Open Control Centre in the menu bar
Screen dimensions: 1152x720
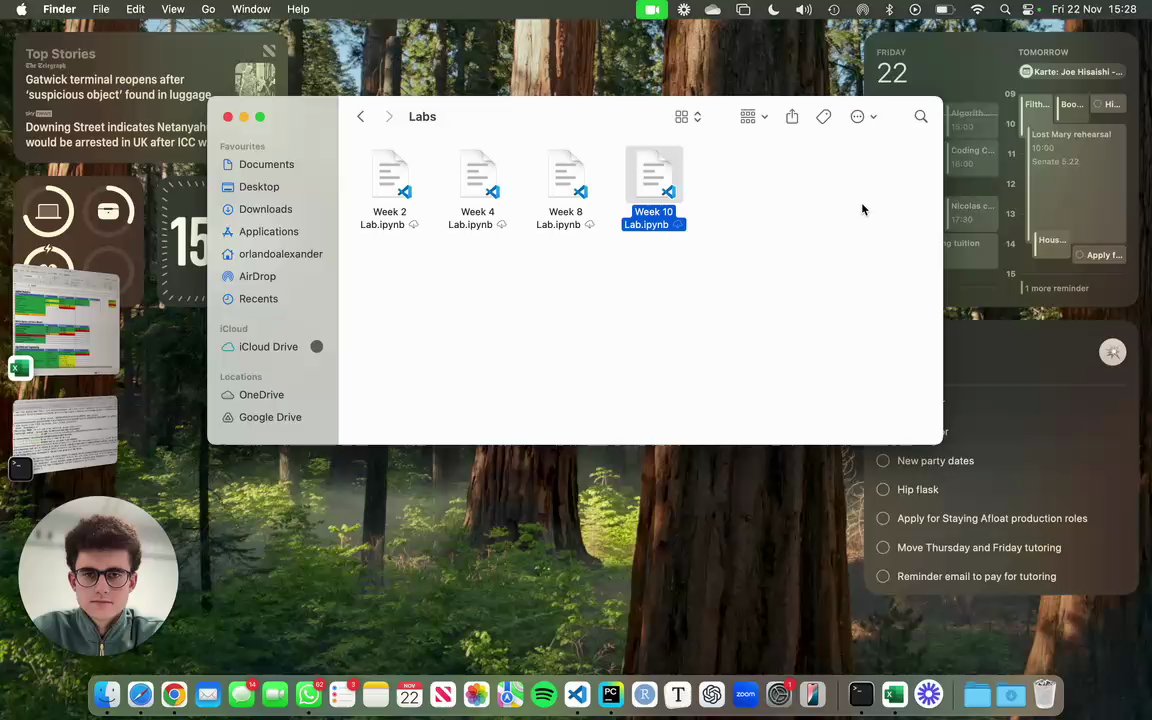click(1030, 10)
